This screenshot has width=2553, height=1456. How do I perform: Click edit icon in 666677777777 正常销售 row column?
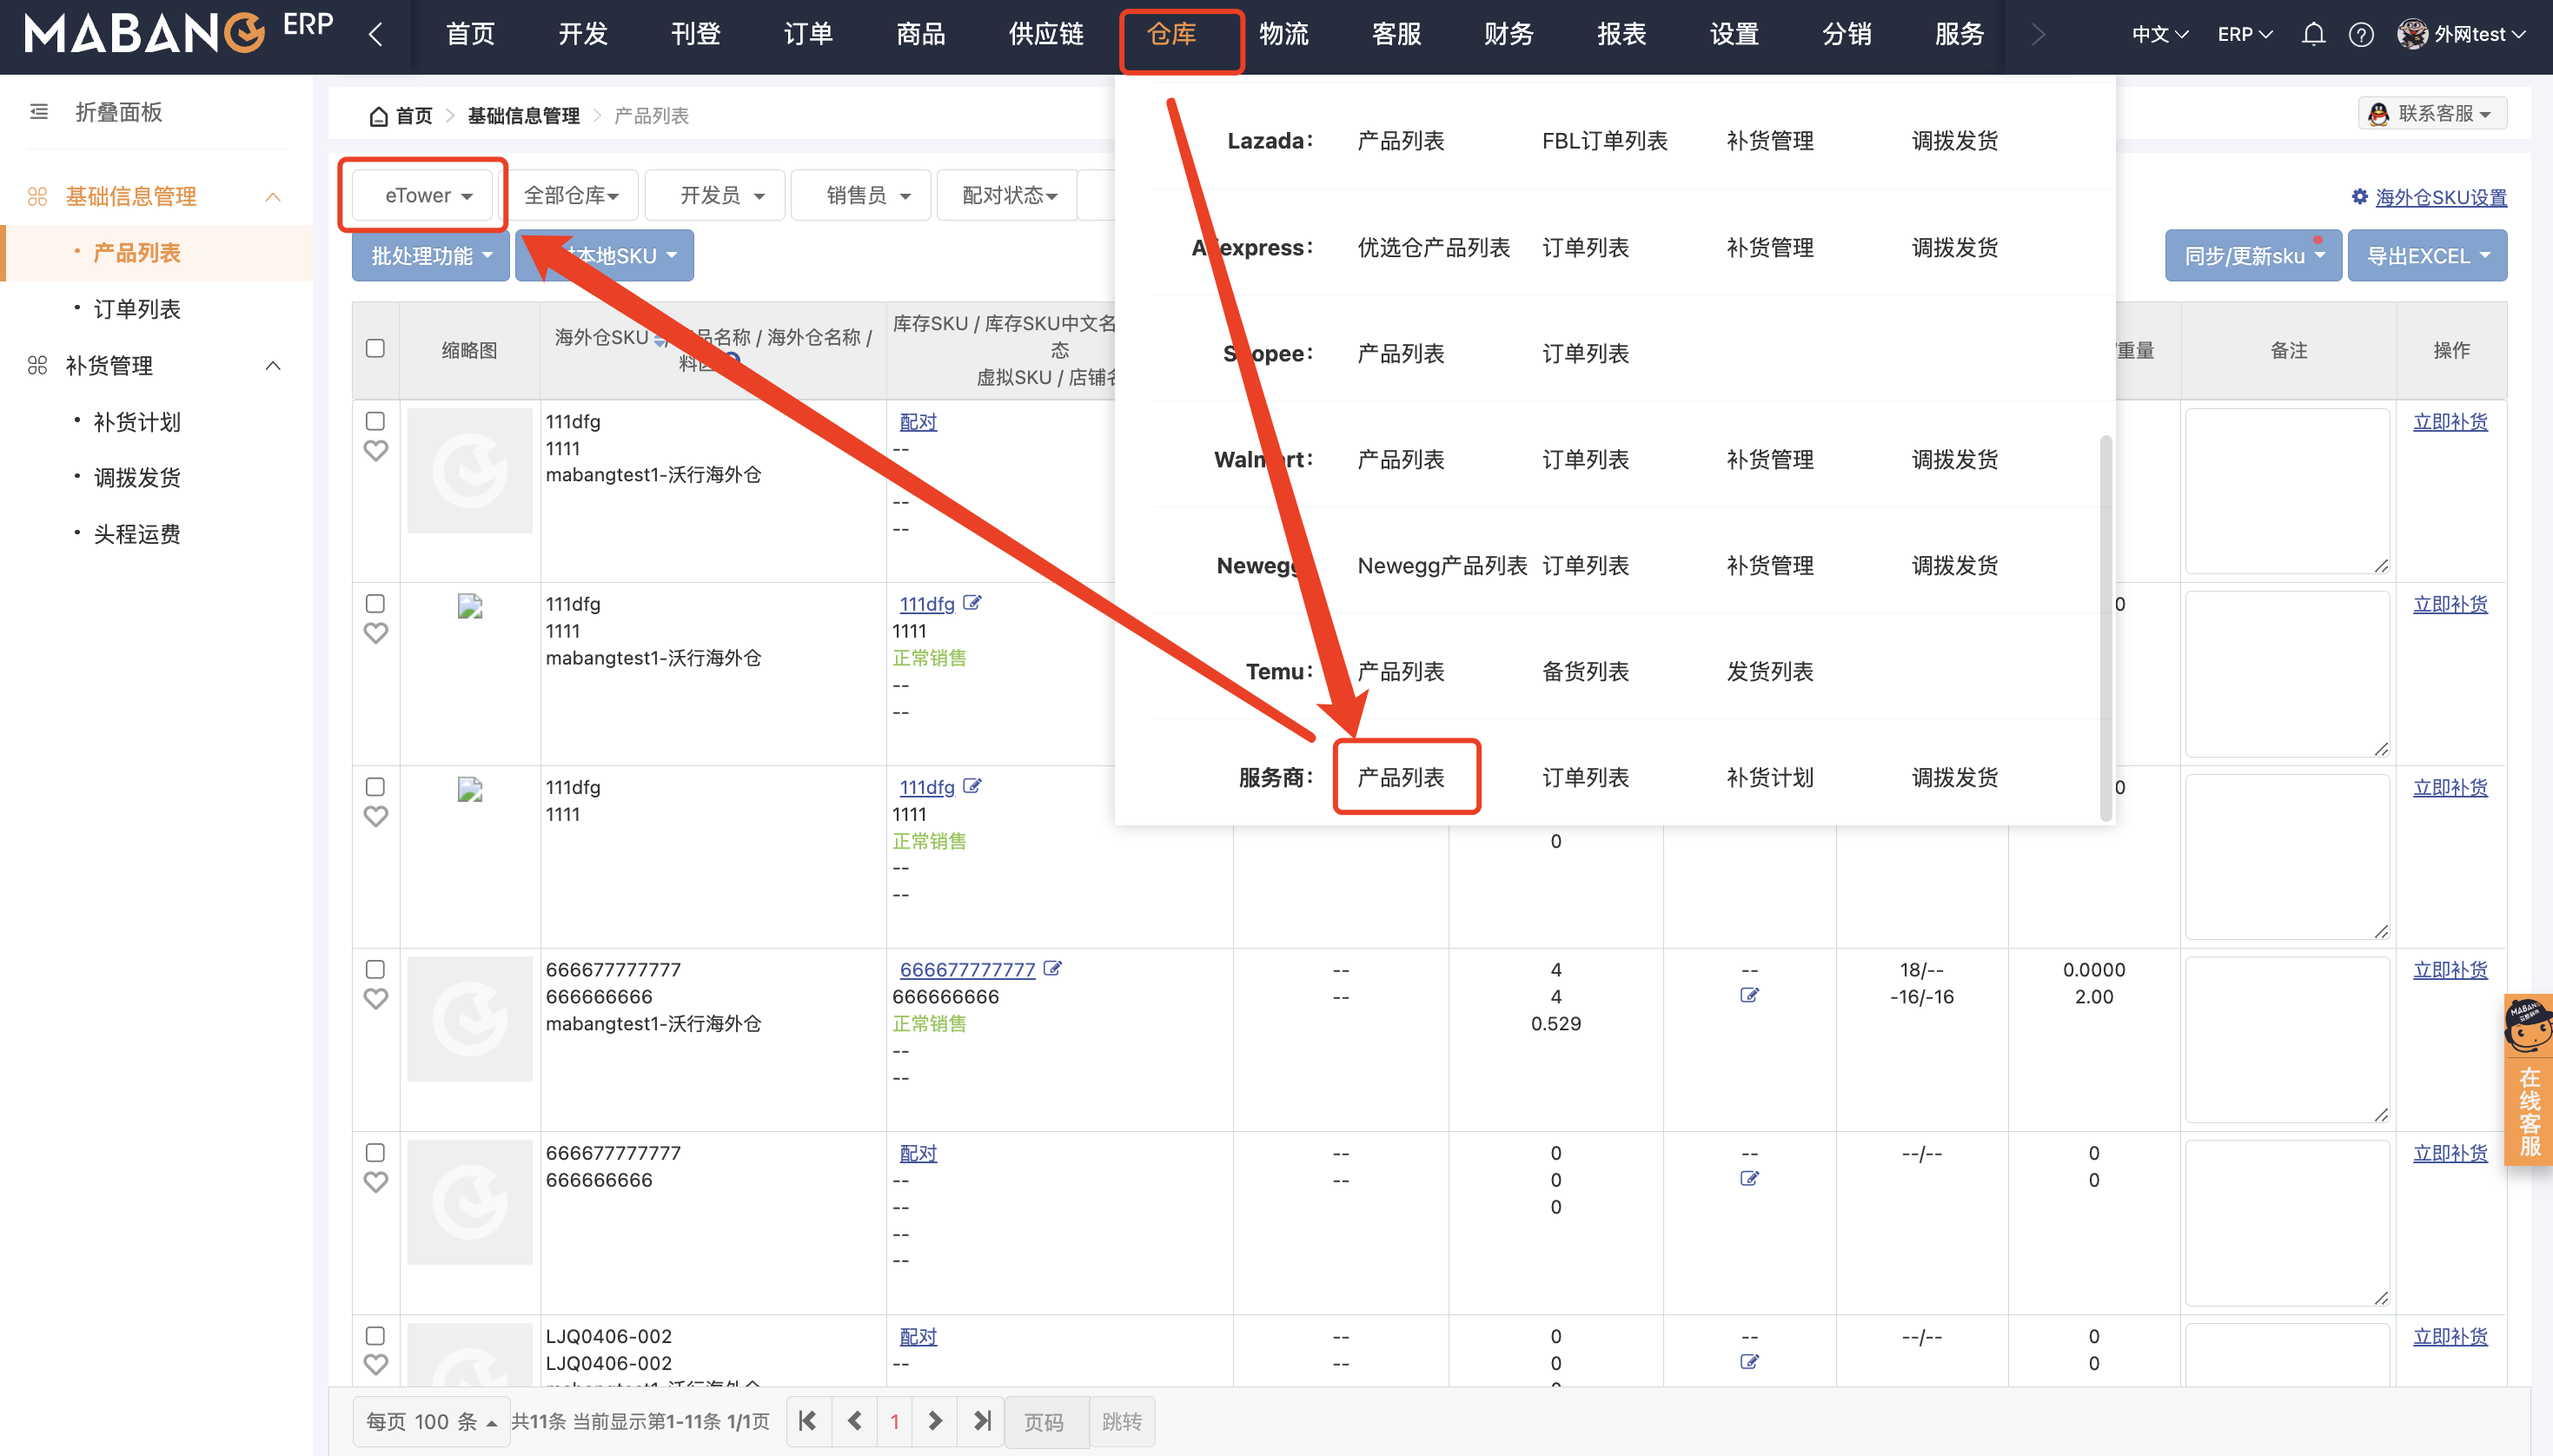1749,995
